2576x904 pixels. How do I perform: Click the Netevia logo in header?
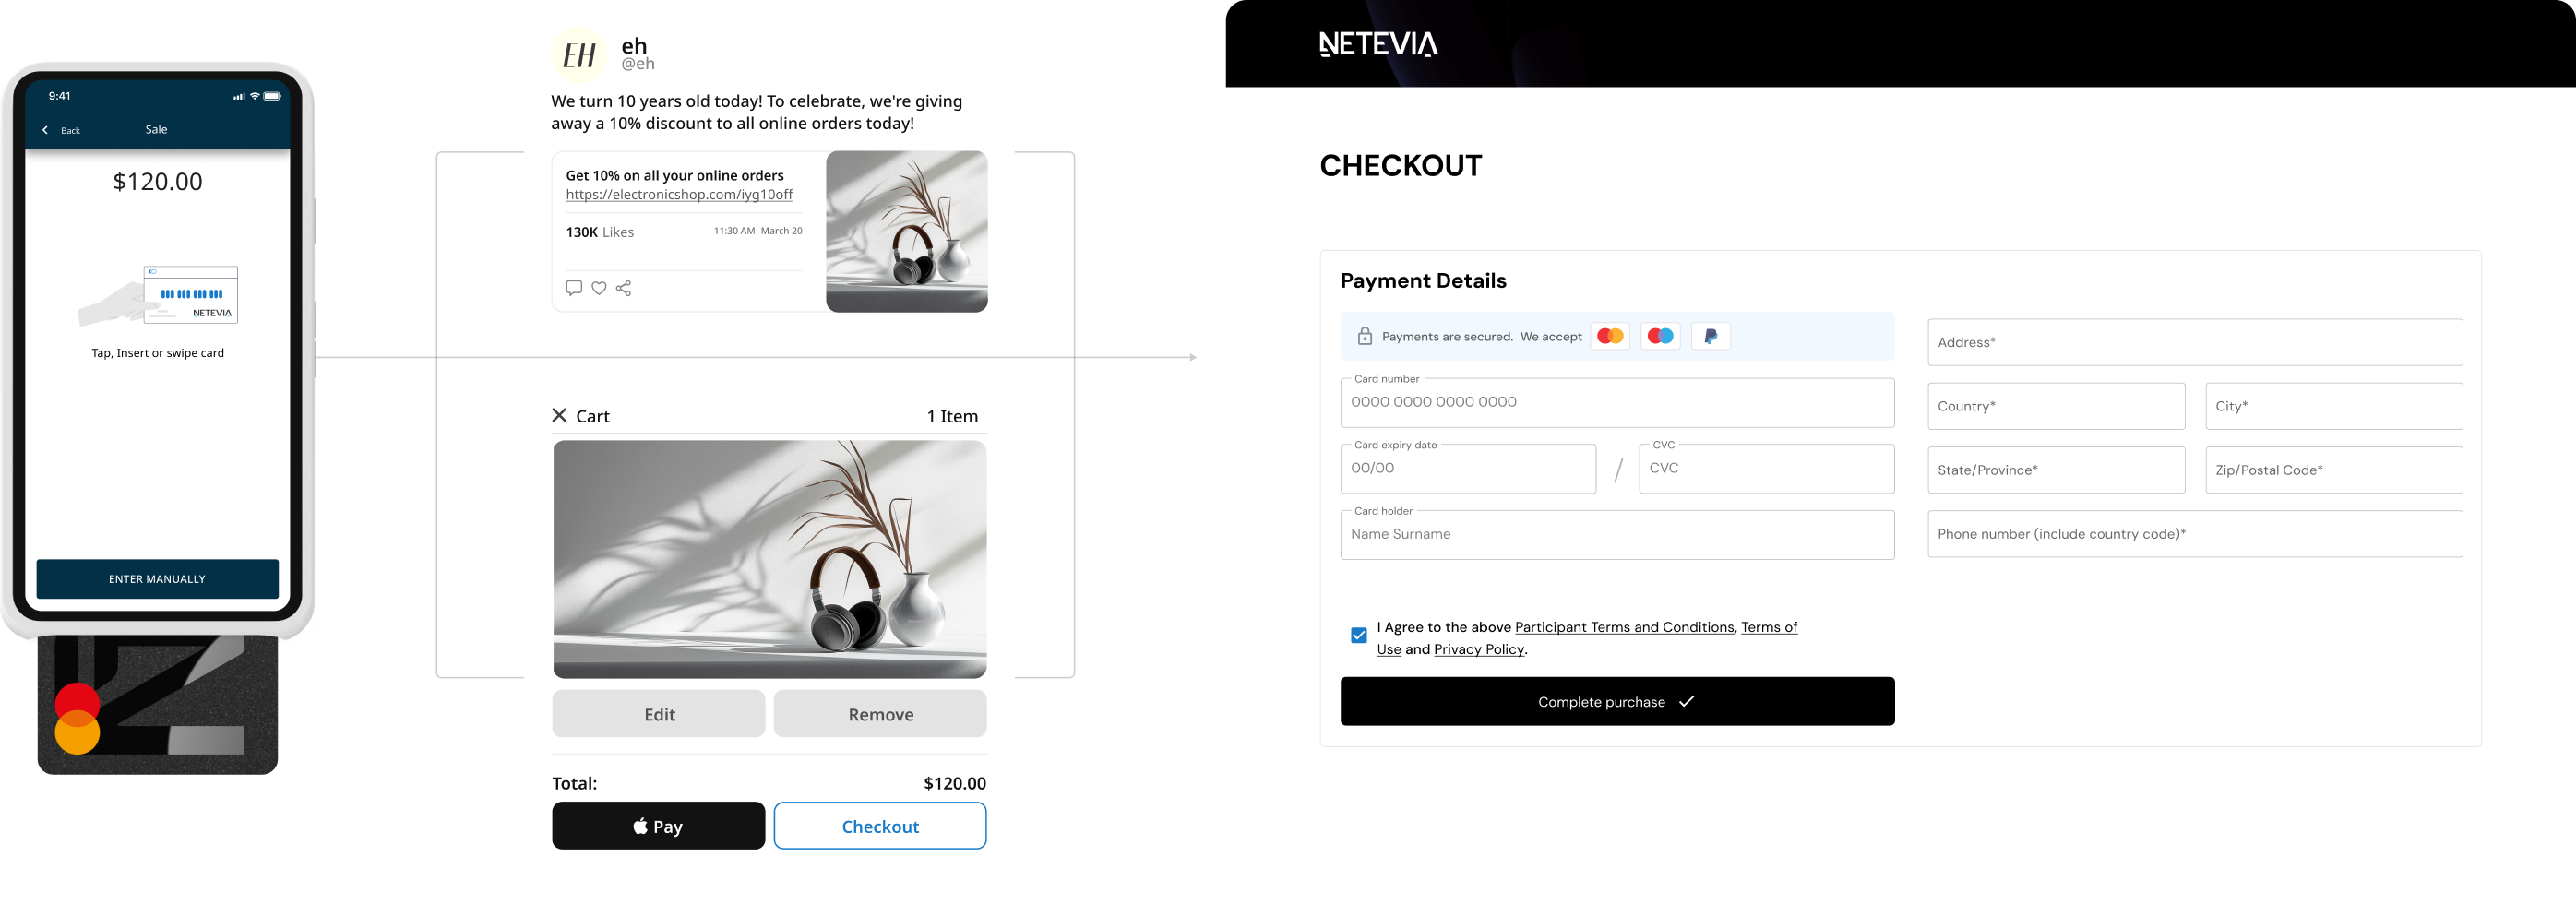1378,44
